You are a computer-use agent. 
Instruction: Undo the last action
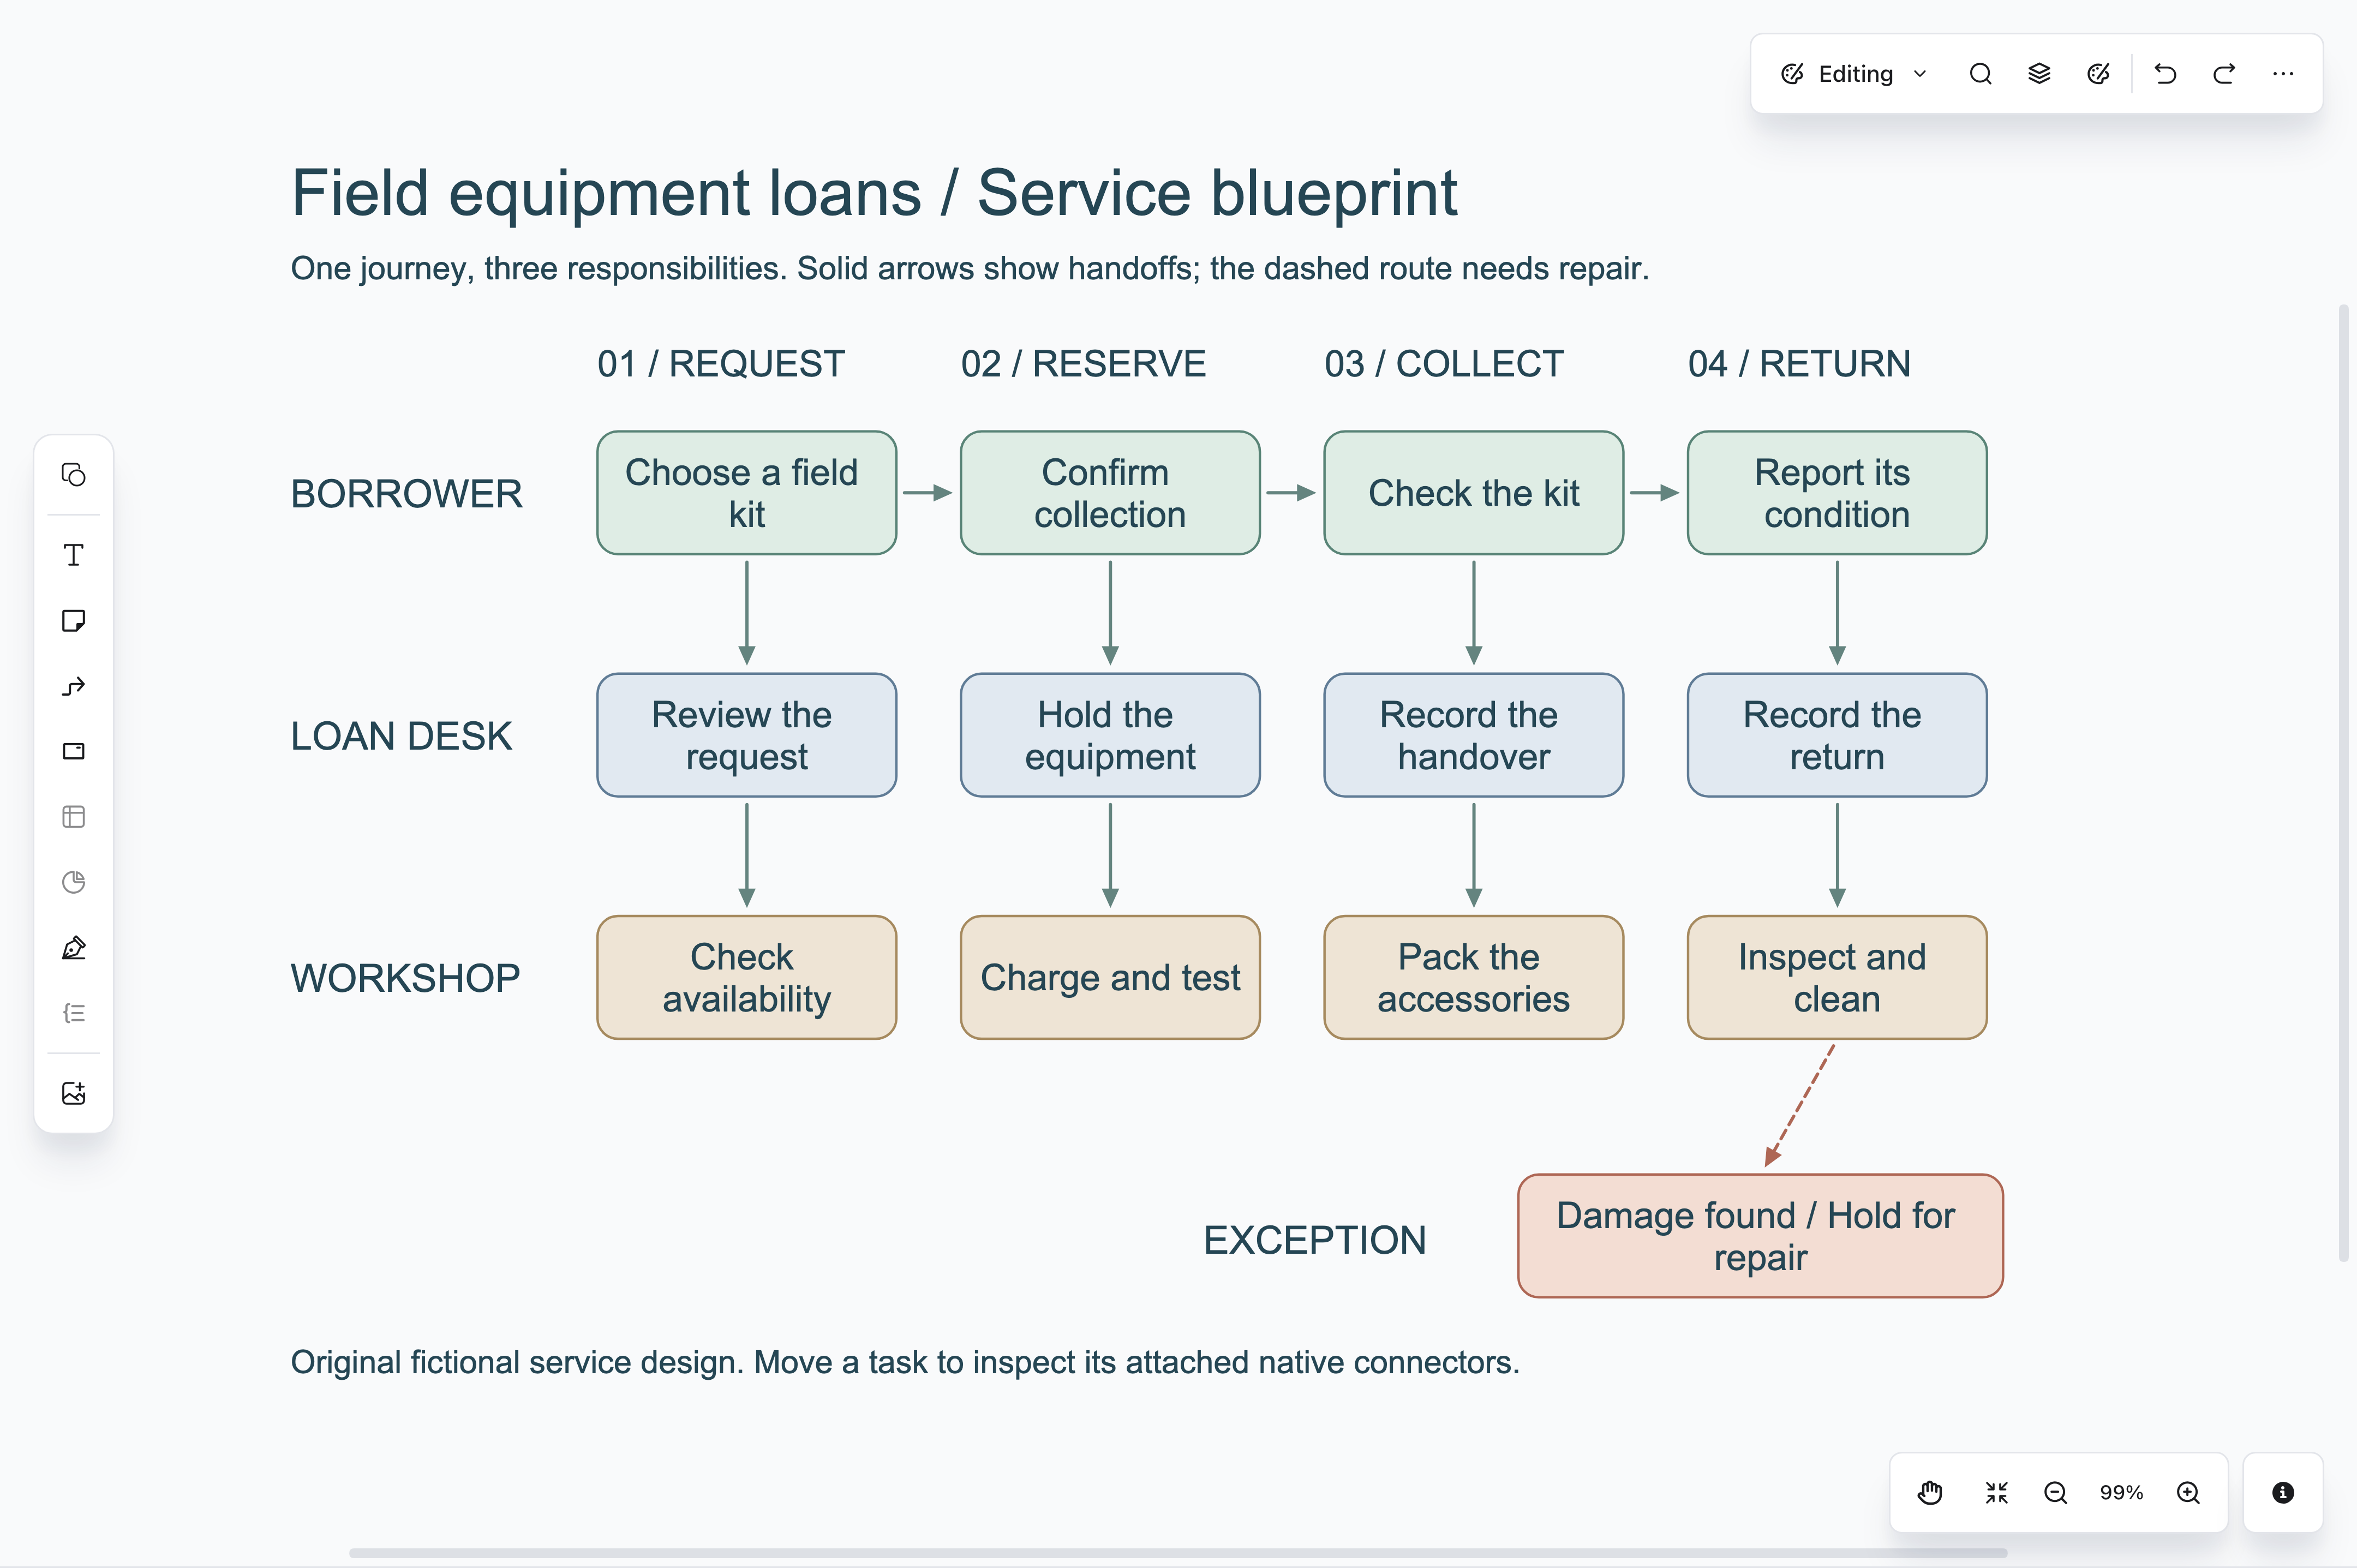coord(2165,74)
